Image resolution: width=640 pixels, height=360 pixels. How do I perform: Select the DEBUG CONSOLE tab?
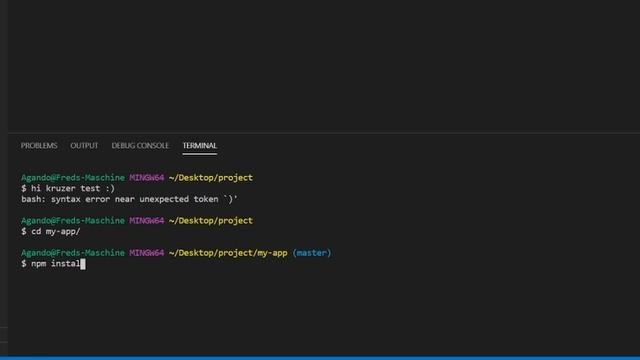140,146
